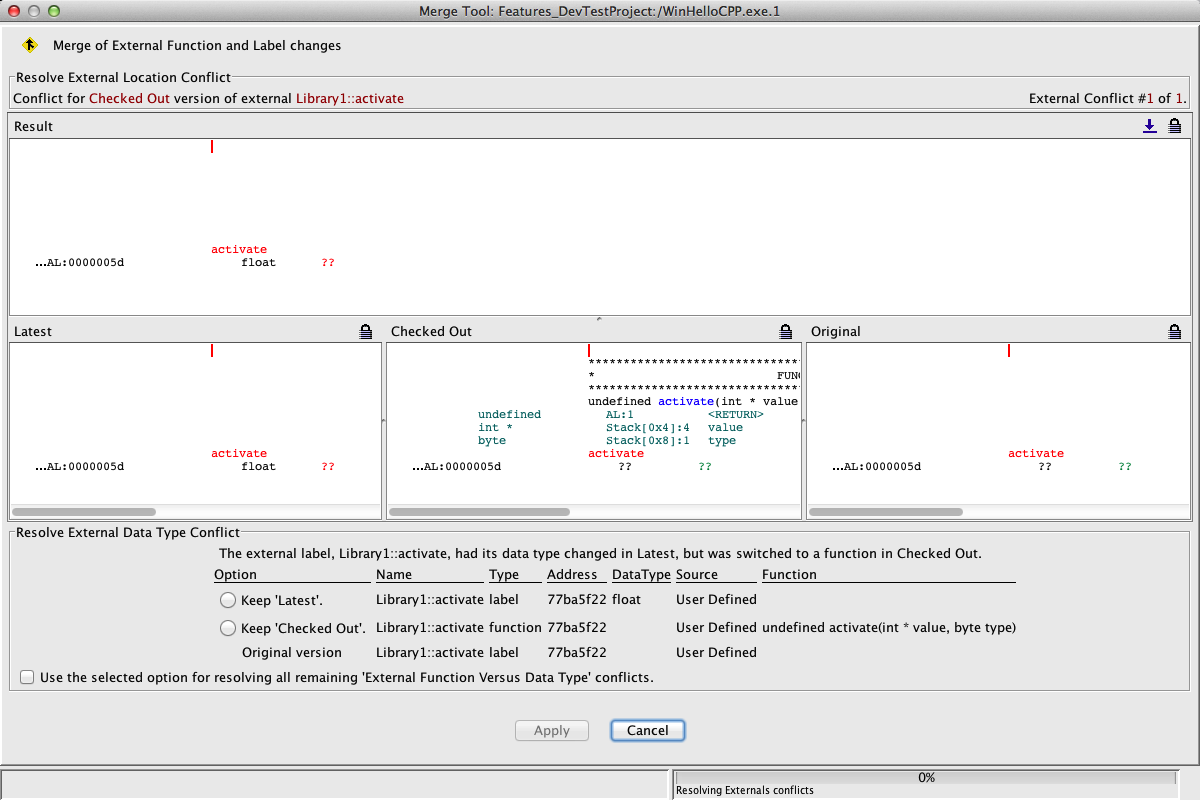The height and width of the screenshot is (800, 1200).
Task: Click the 0% progress bar
Action: [925, 777]
